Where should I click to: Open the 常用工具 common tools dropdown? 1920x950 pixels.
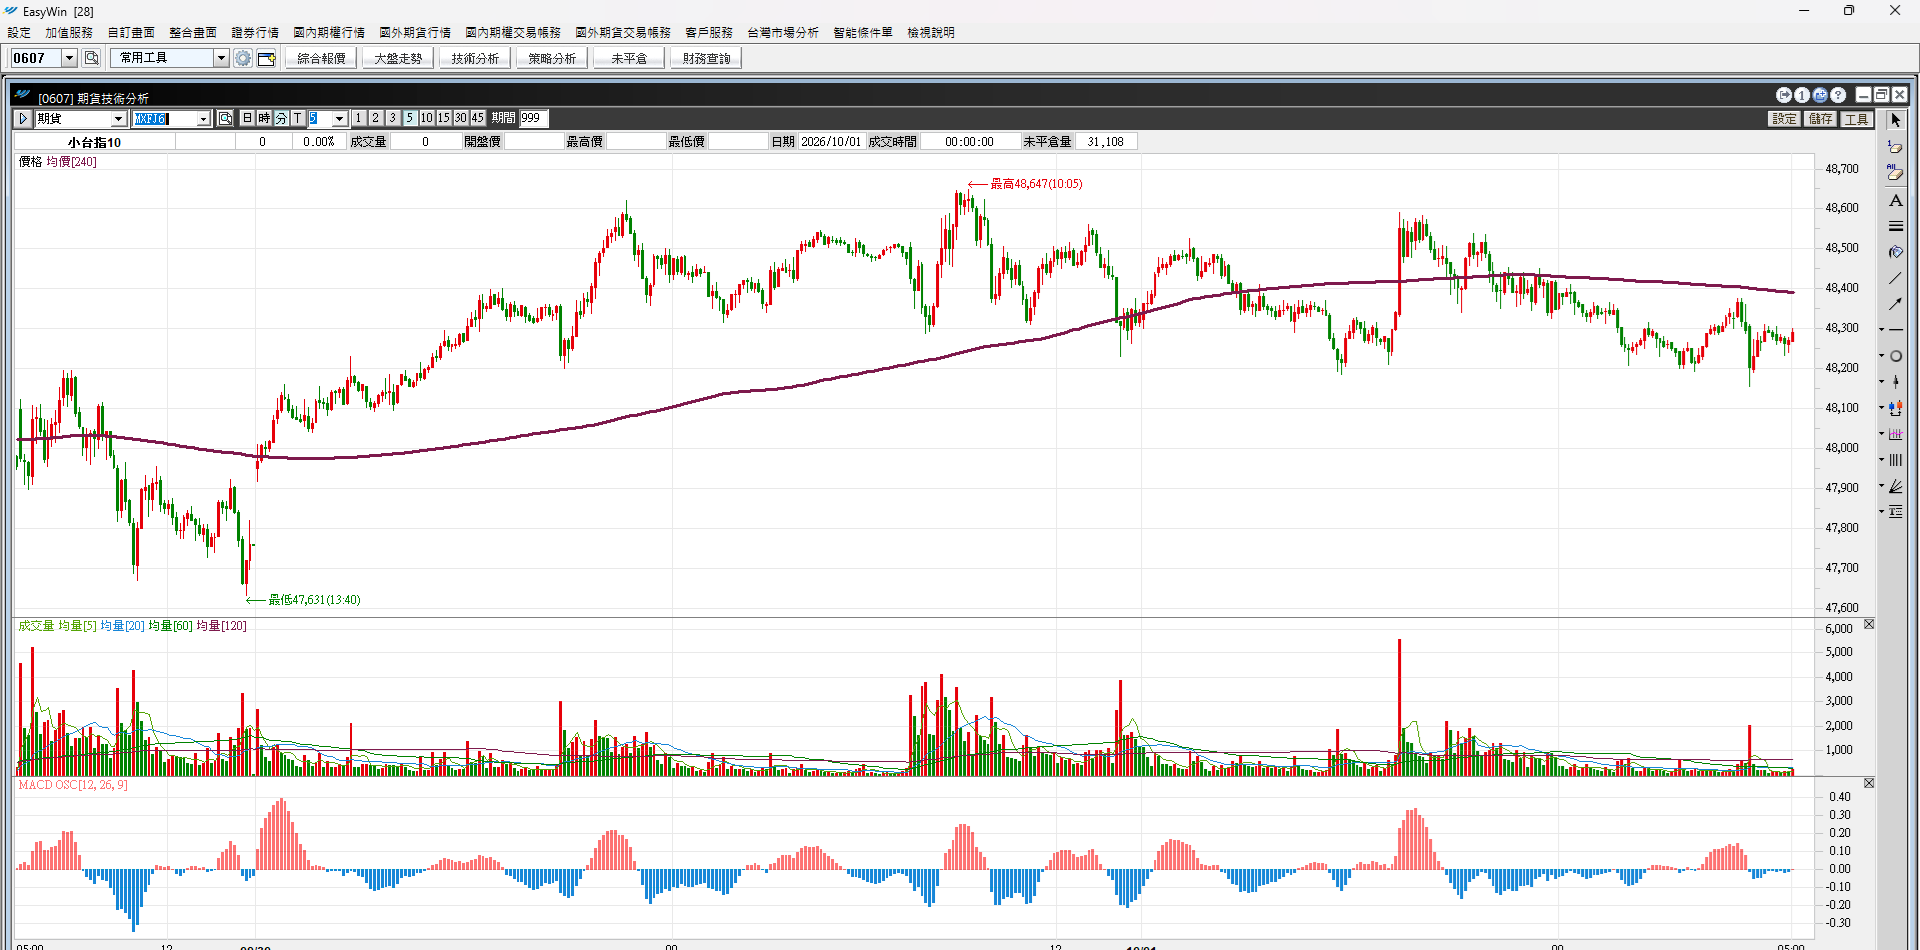click(x=221, y=58)
